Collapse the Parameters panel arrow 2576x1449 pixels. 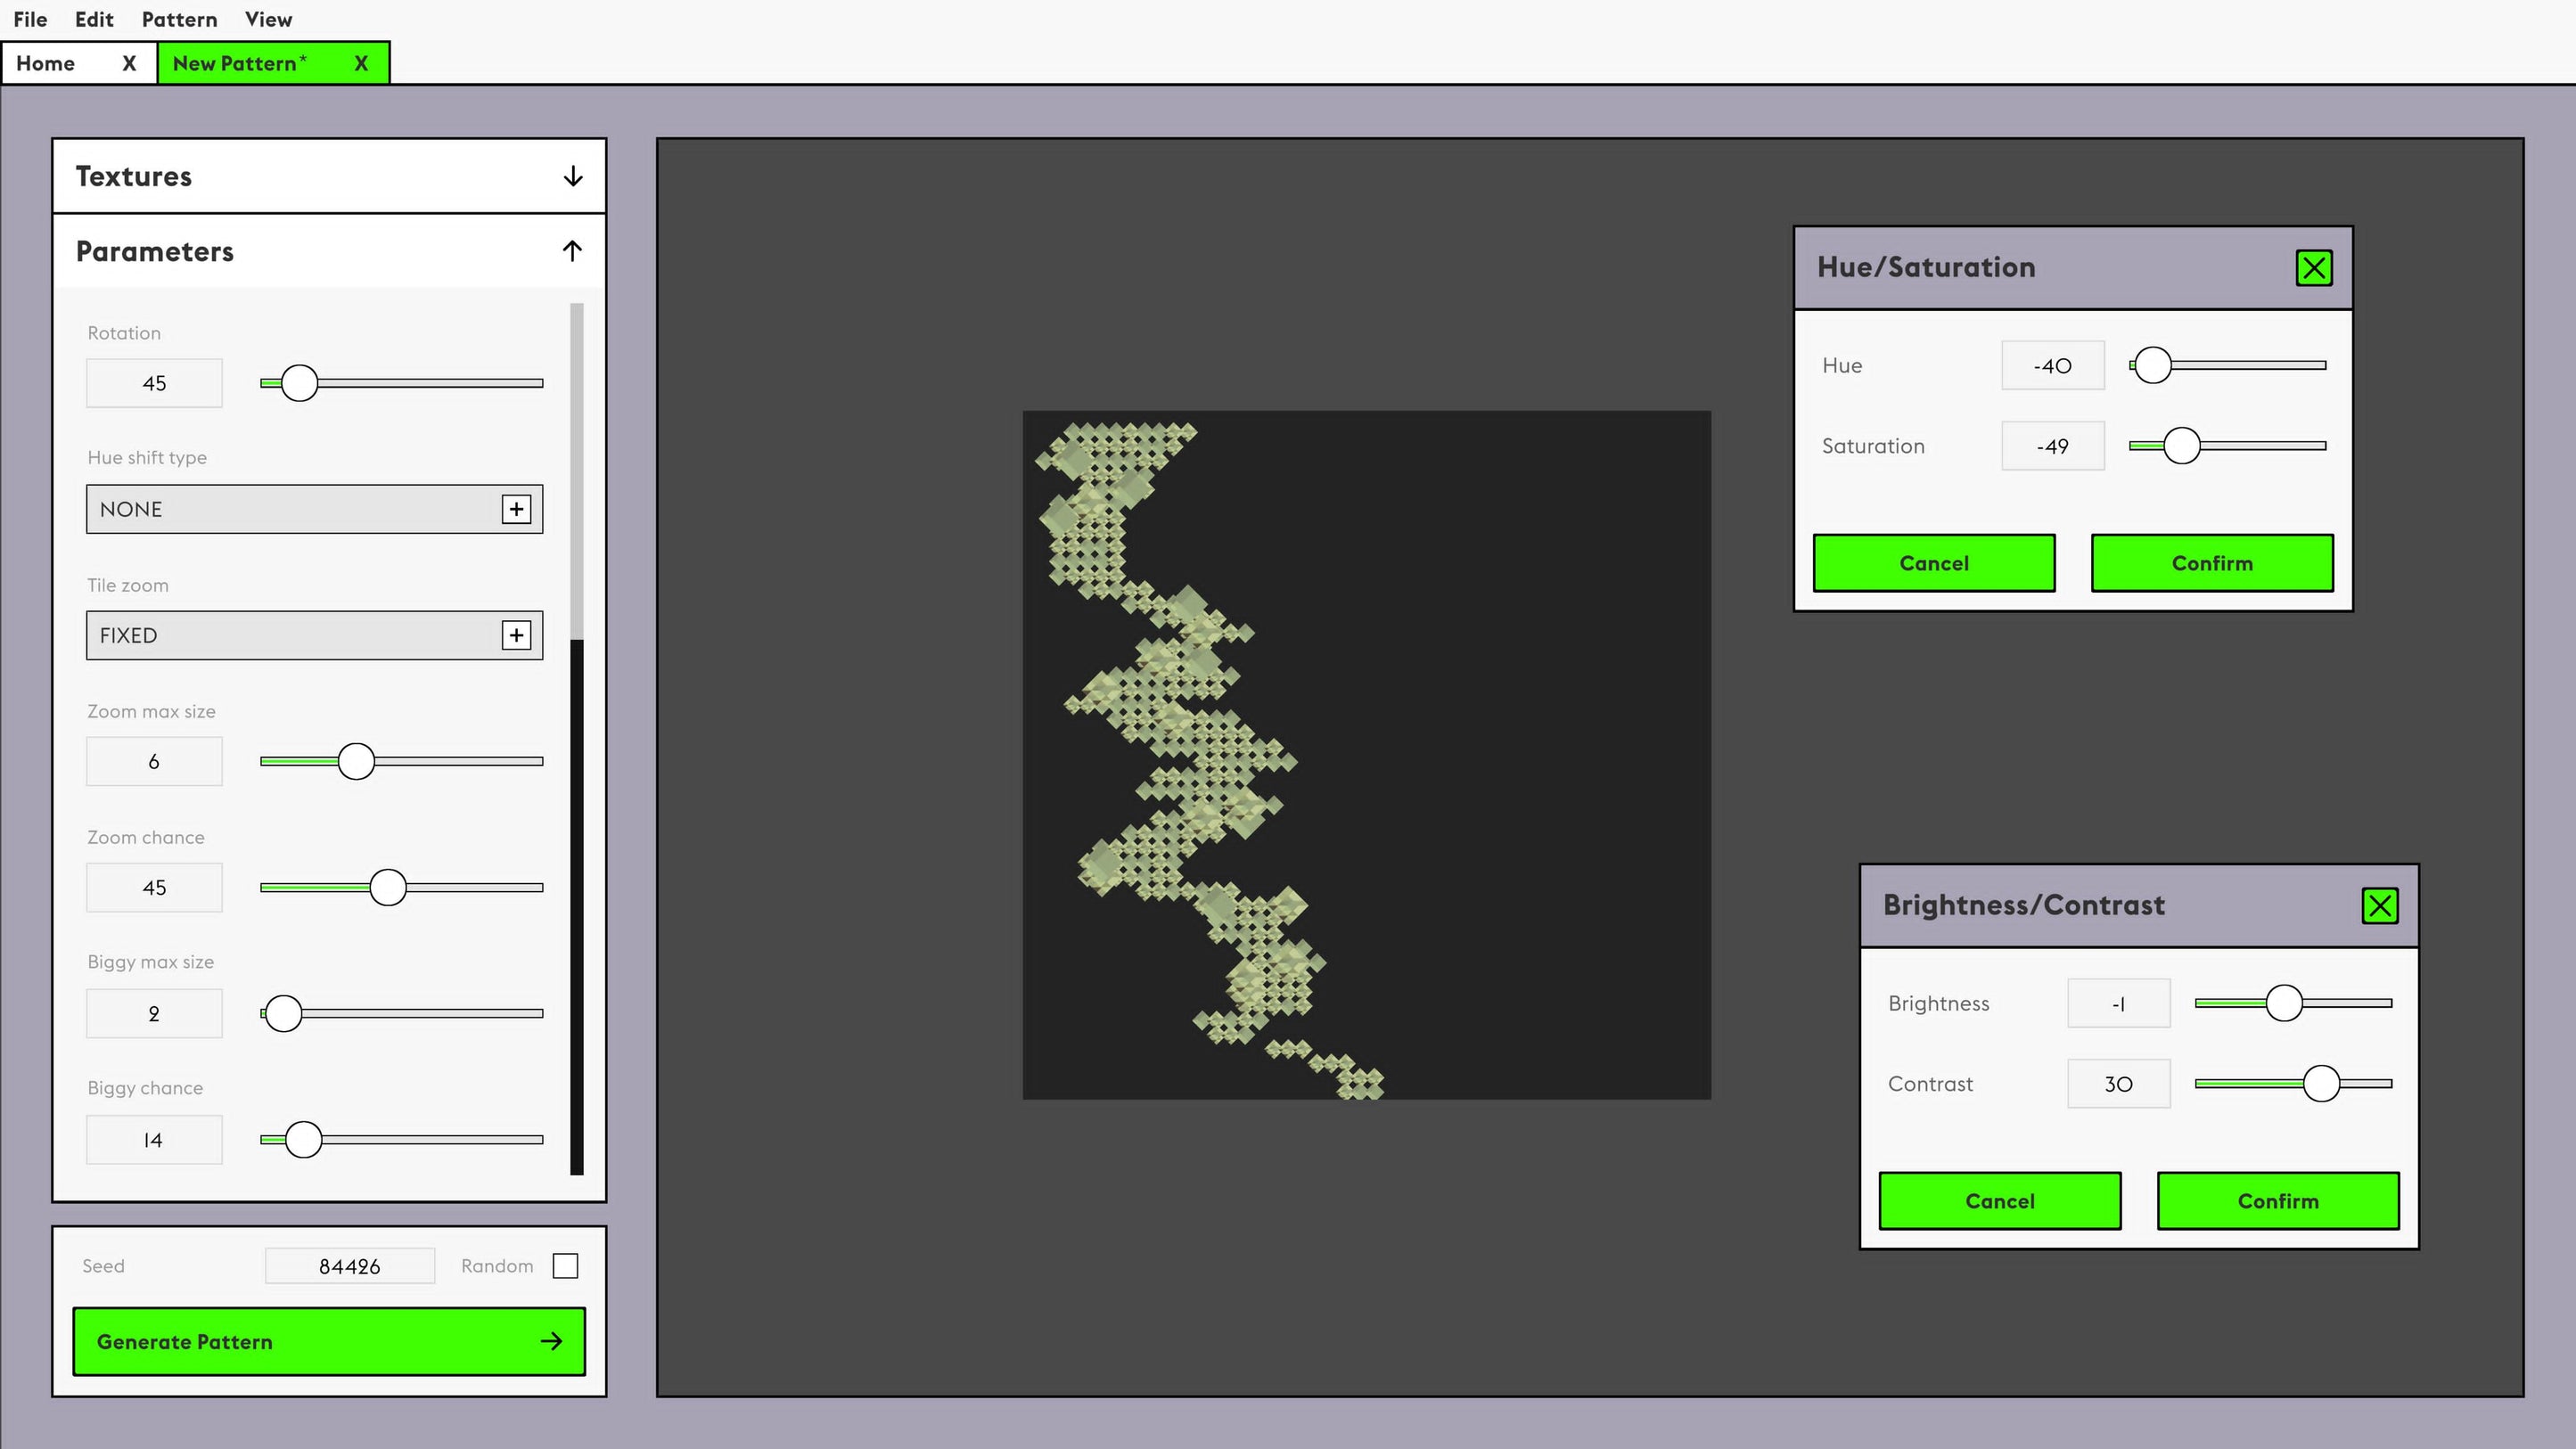pyautogui.click(x=572, y=251)
